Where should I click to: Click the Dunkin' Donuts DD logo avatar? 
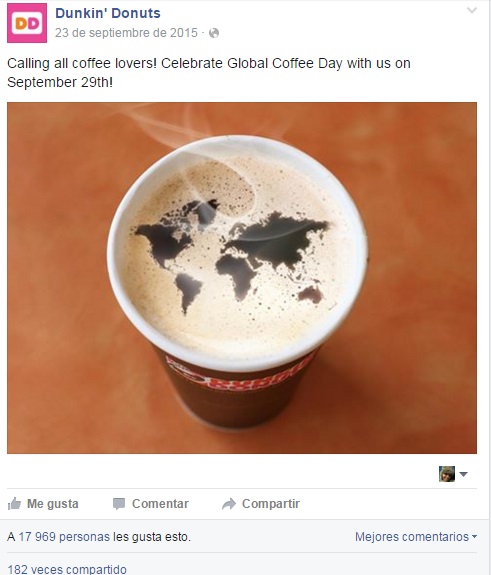(x=27, y=23)
